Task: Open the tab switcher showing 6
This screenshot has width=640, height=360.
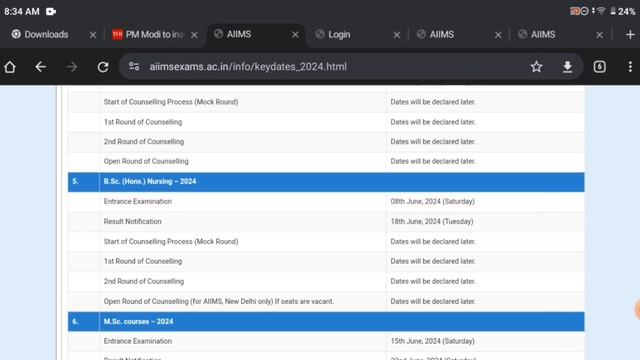Action: (600, 67)
